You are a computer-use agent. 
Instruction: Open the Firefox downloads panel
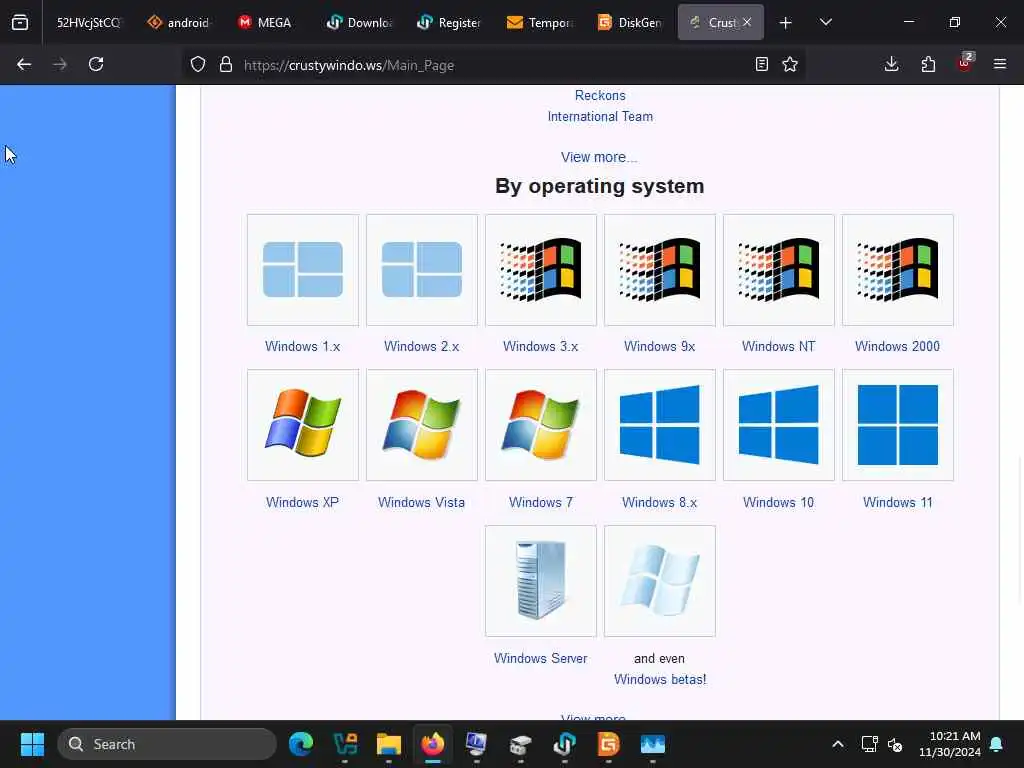click(x=891, y=64)
